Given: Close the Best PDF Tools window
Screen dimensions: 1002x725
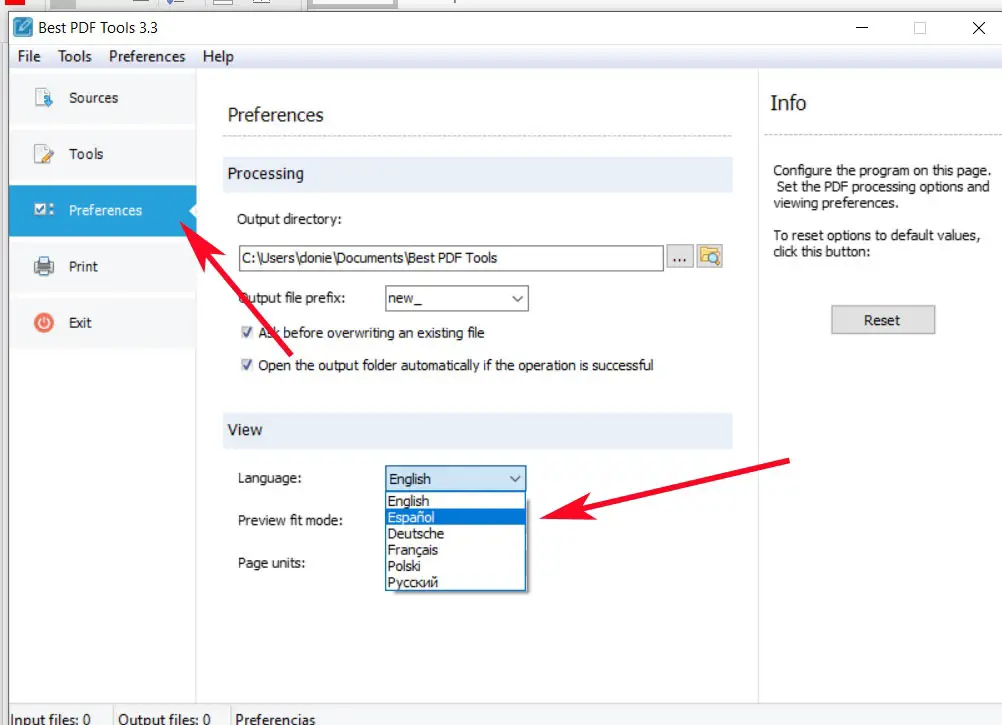Looking at the screenshot, I should coord(978,27).
